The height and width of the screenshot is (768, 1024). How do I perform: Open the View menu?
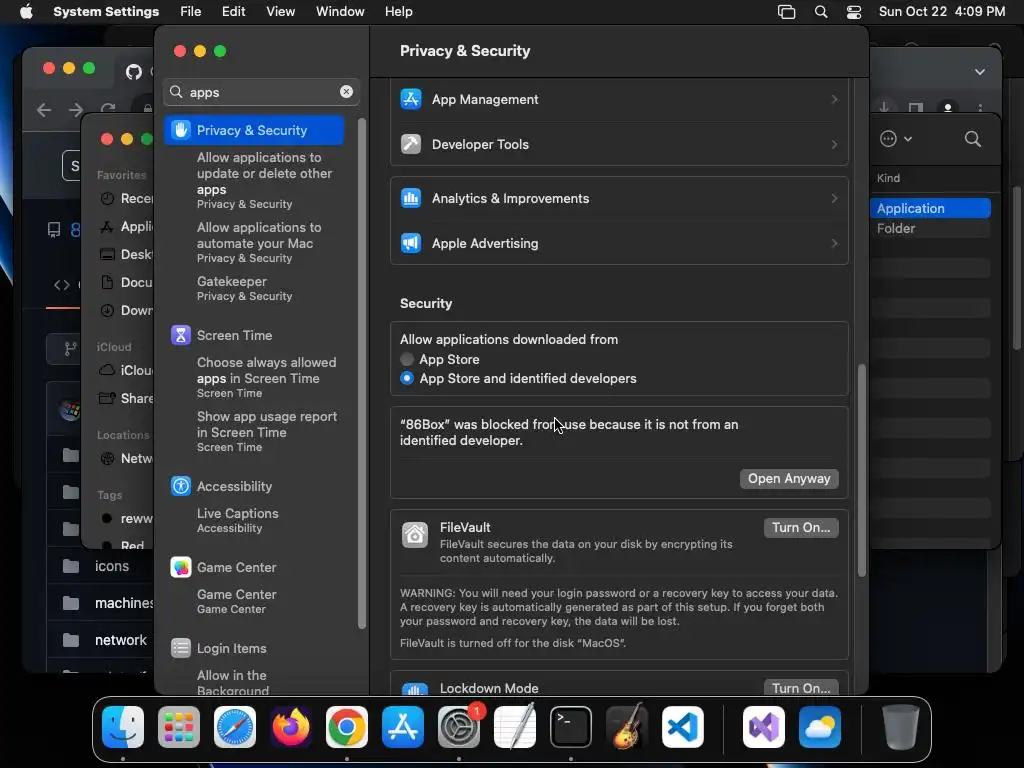(281, 12)
